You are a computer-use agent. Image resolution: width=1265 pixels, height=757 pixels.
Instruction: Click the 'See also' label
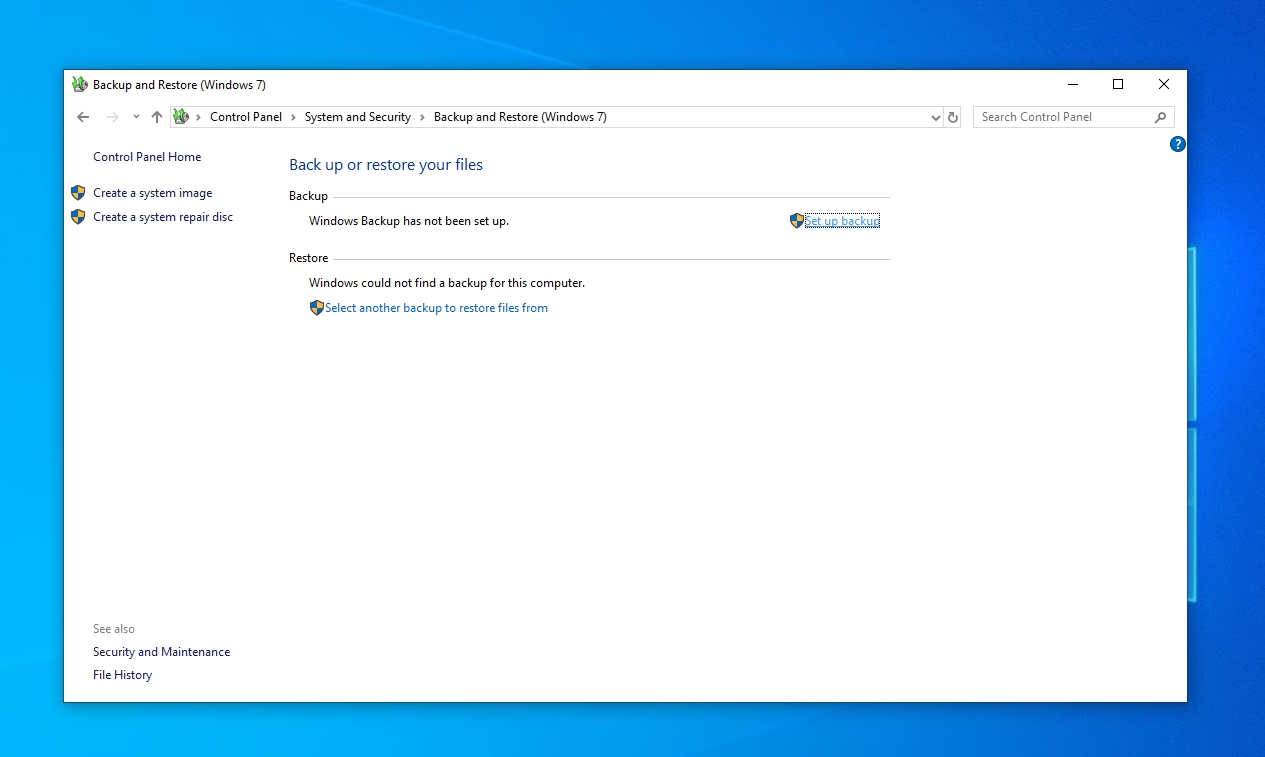coord(114,629)
